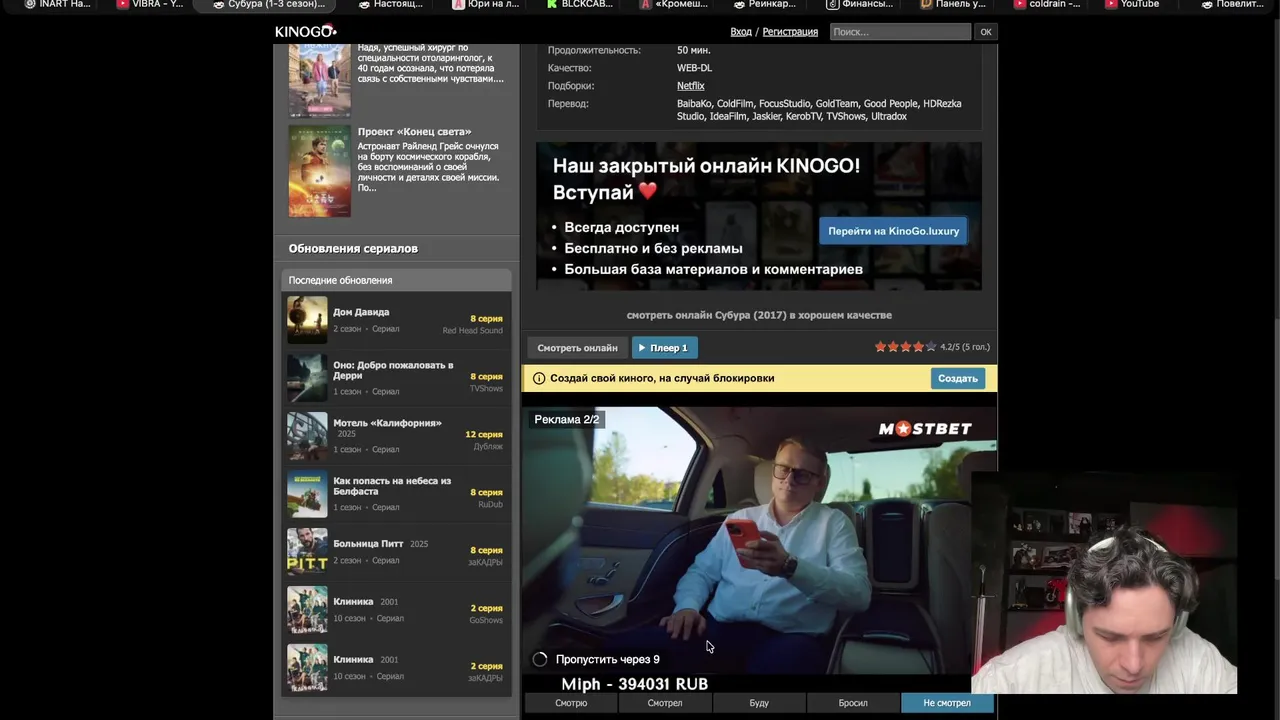This screenshot has width=1280, height=720.
Task: Select the «Плеер 1» player tab
Action: pyautogui.click(x=665, y=348)
